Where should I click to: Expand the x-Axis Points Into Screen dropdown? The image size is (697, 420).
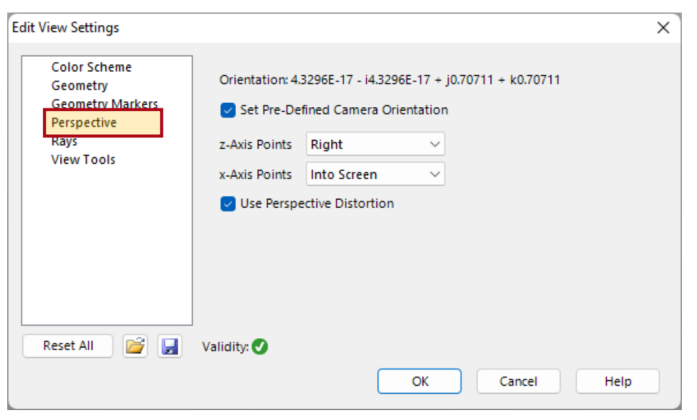pos(375,174)
